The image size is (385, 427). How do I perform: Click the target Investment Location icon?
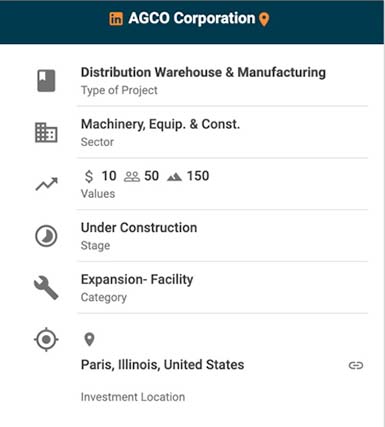(46, 339)
